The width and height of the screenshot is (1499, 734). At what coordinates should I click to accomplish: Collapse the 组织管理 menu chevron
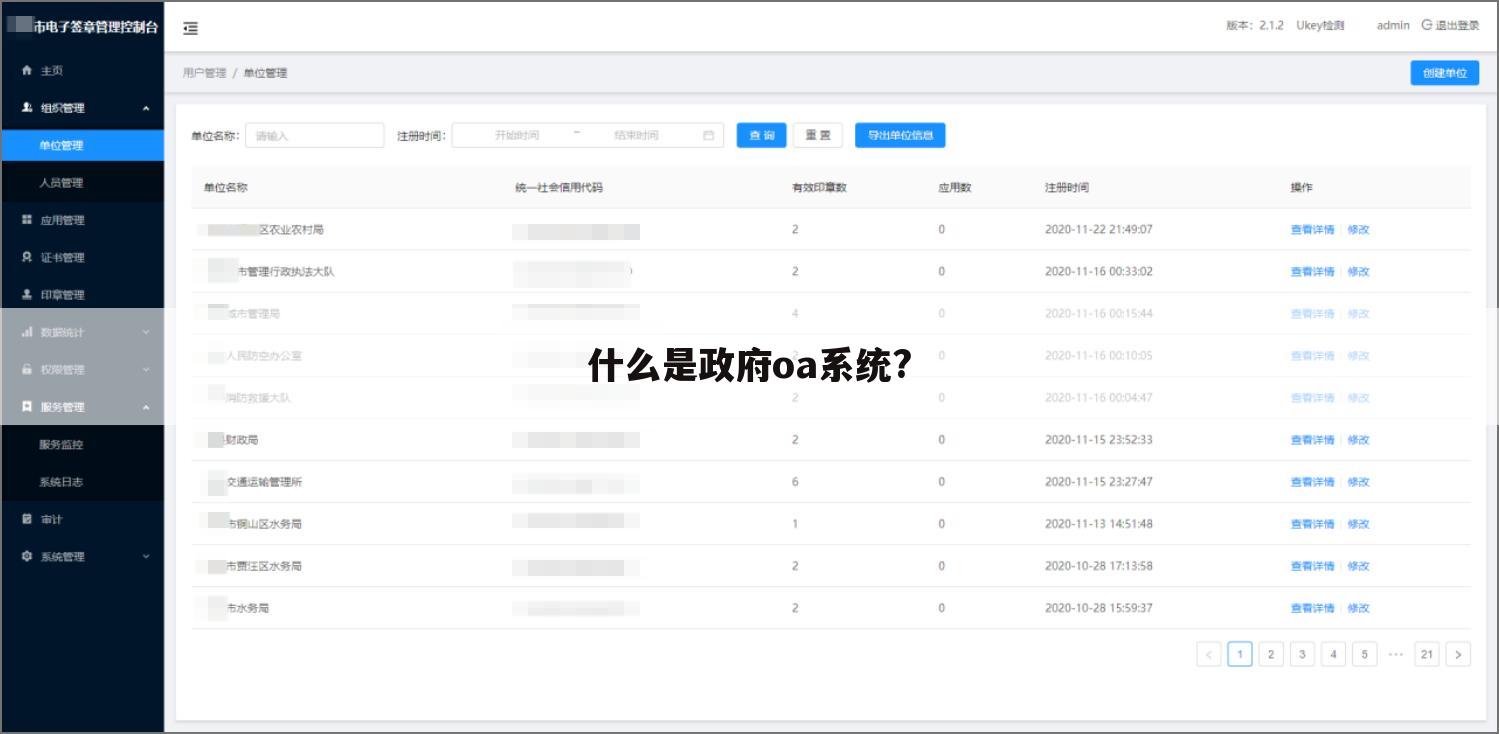click(x=146, y=108)
